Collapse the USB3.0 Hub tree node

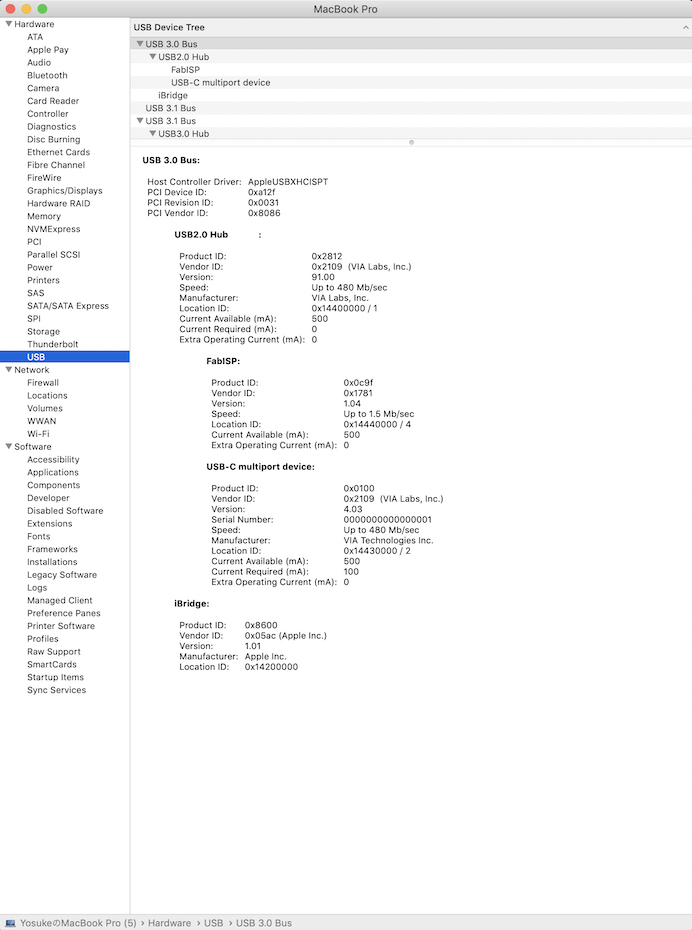pos(152,133)
